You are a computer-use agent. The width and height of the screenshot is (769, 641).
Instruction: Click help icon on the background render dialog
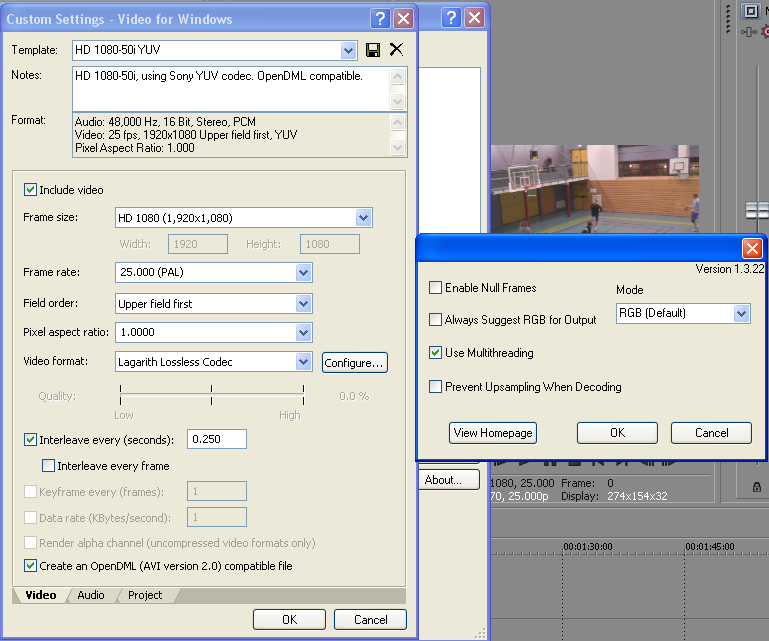449,18
